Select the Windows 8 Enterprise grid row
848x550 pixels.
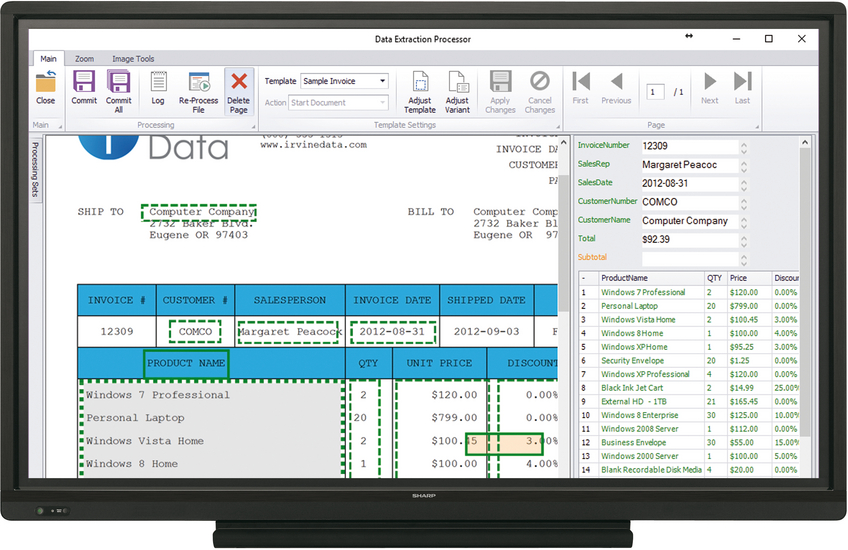point(688,415)
